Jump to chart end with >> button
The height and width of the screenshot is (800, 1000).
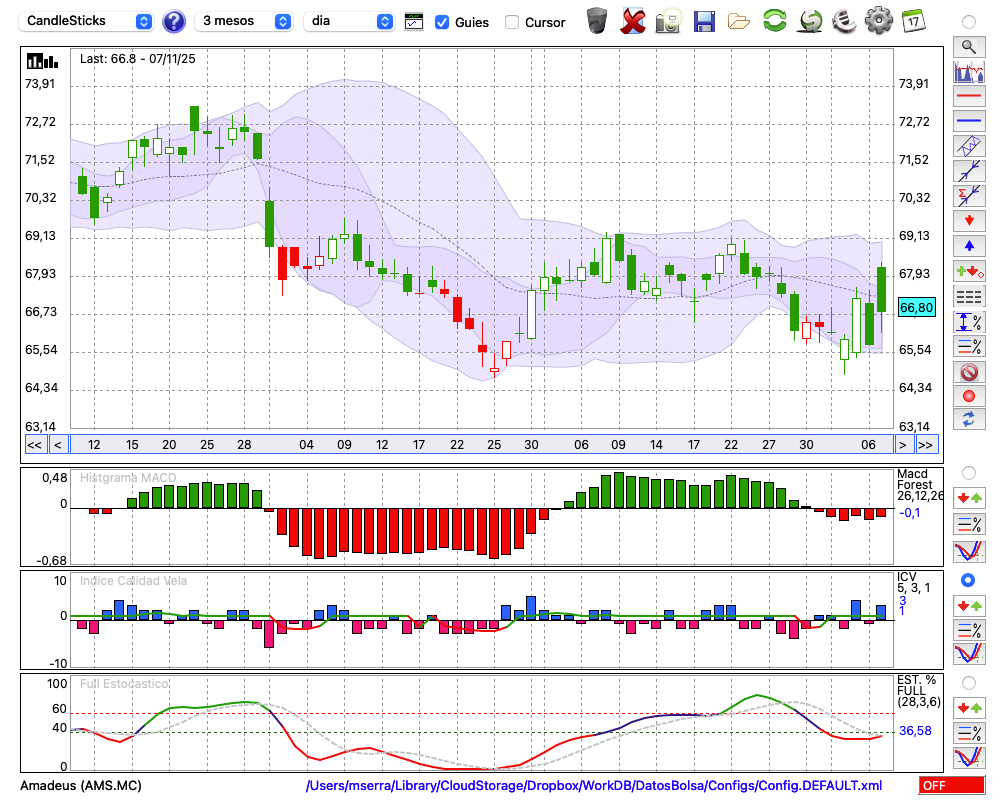tap(926, 445)
